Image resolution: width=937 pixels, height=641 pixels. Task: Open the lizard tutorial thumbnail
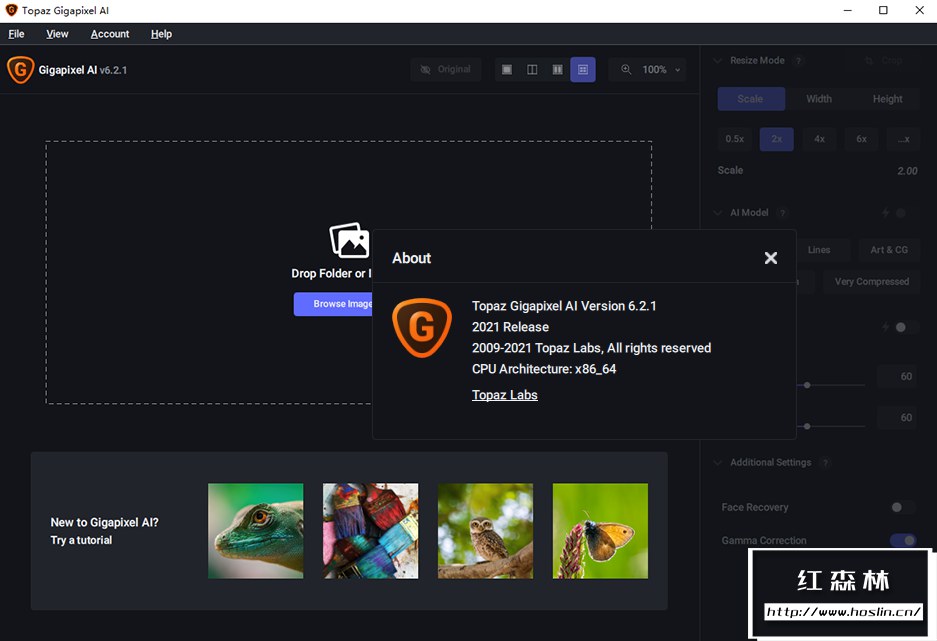pos(256,531)
